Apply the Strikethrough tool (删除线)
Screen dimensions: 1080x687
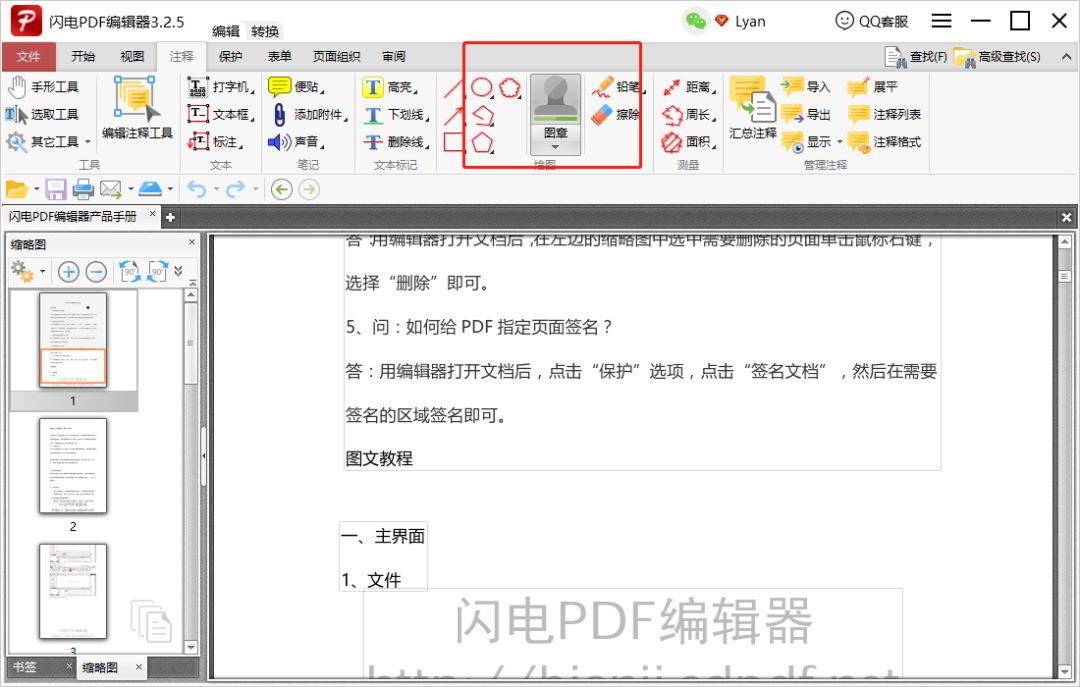click(x=396, y=142)
